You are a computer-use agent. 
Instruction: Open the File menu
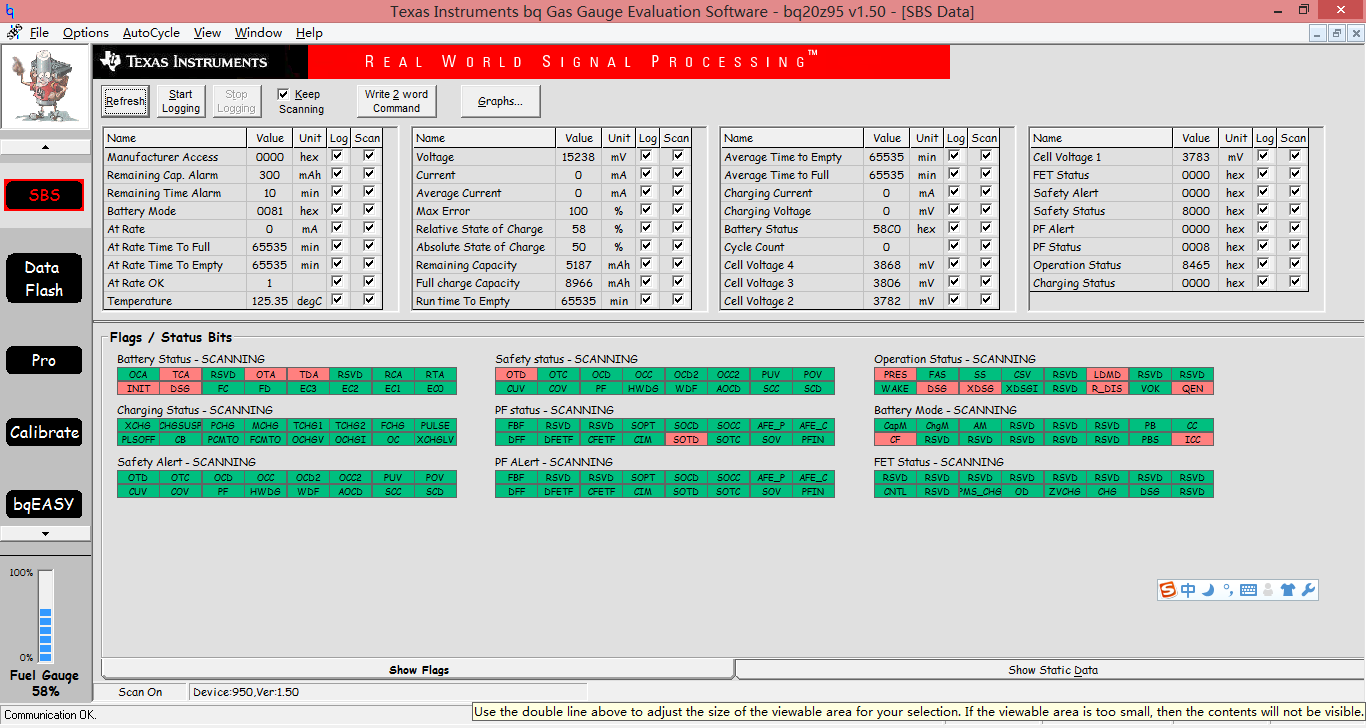39,33
